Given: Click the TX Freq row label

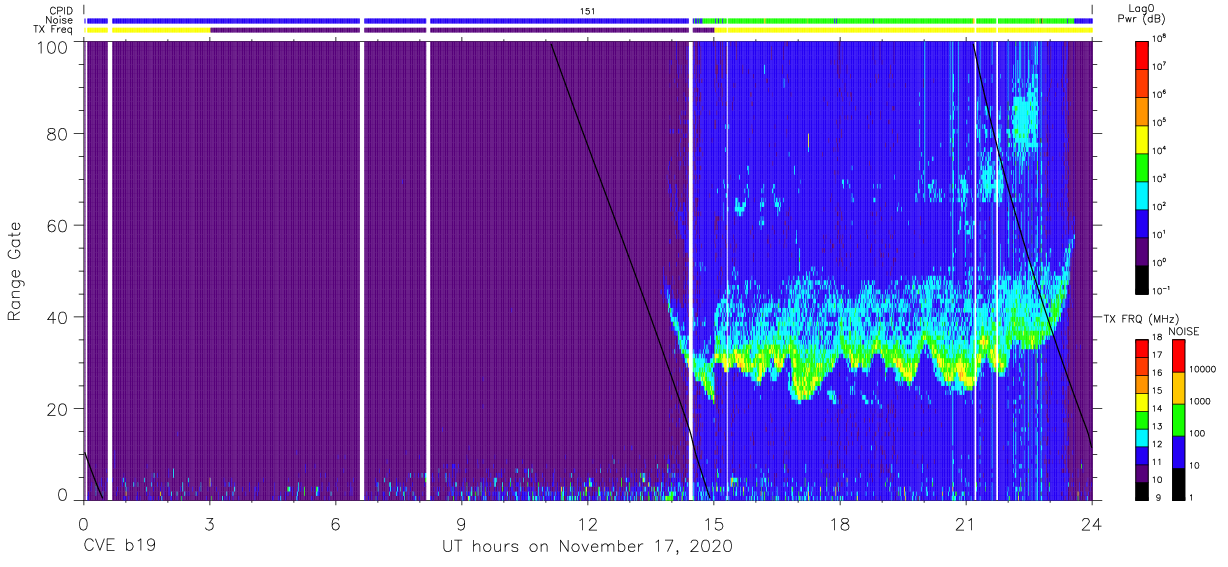Looking at the screenshot, I should click(x=53, y=30).
